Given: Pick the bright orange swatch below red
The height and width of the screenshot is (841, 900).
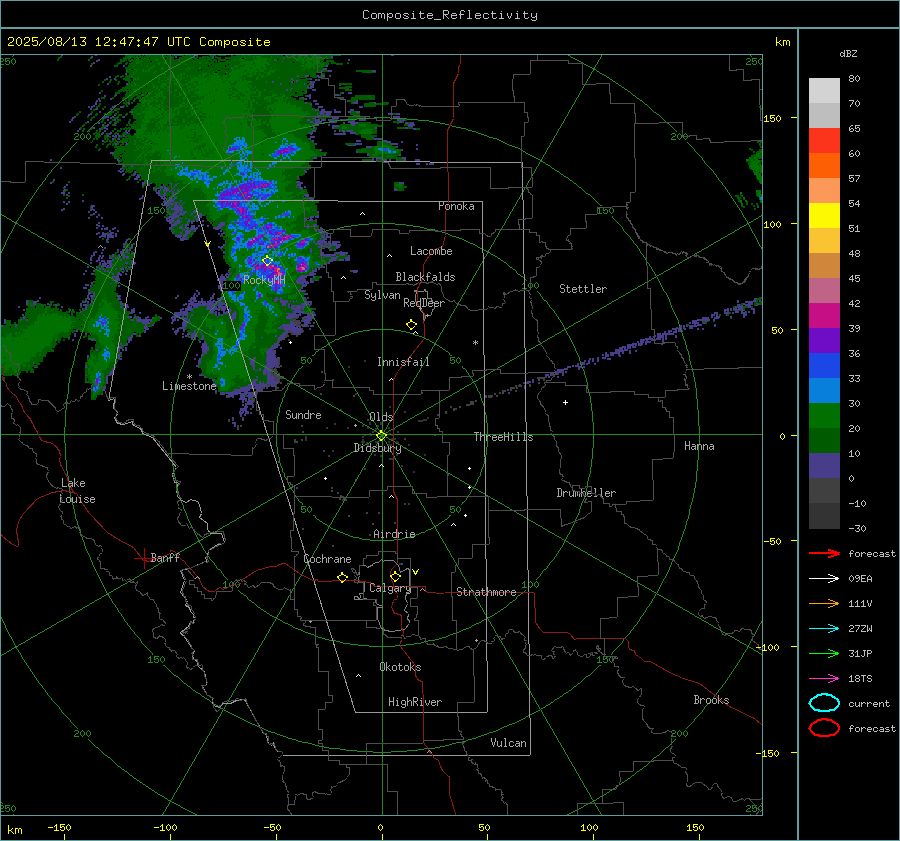Looking at the screenshot, I should click(824, 165).
